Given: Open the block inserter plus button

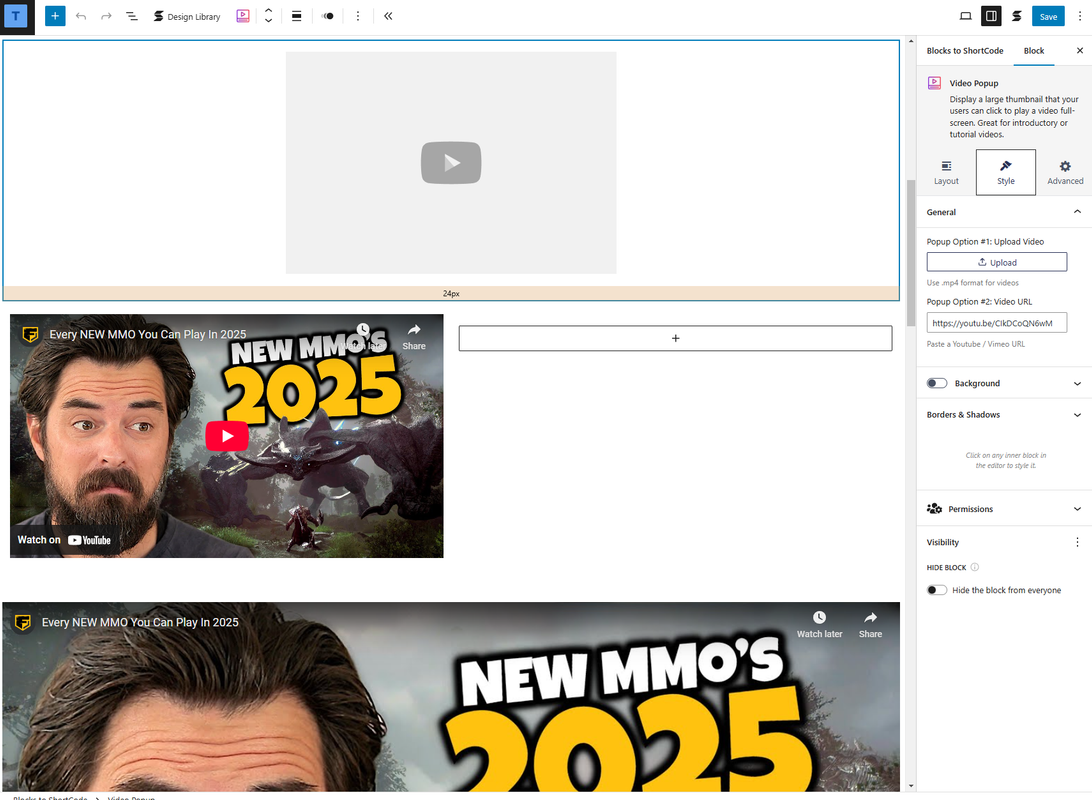Looking at the screenshot, I should click(x=55, y=16).
